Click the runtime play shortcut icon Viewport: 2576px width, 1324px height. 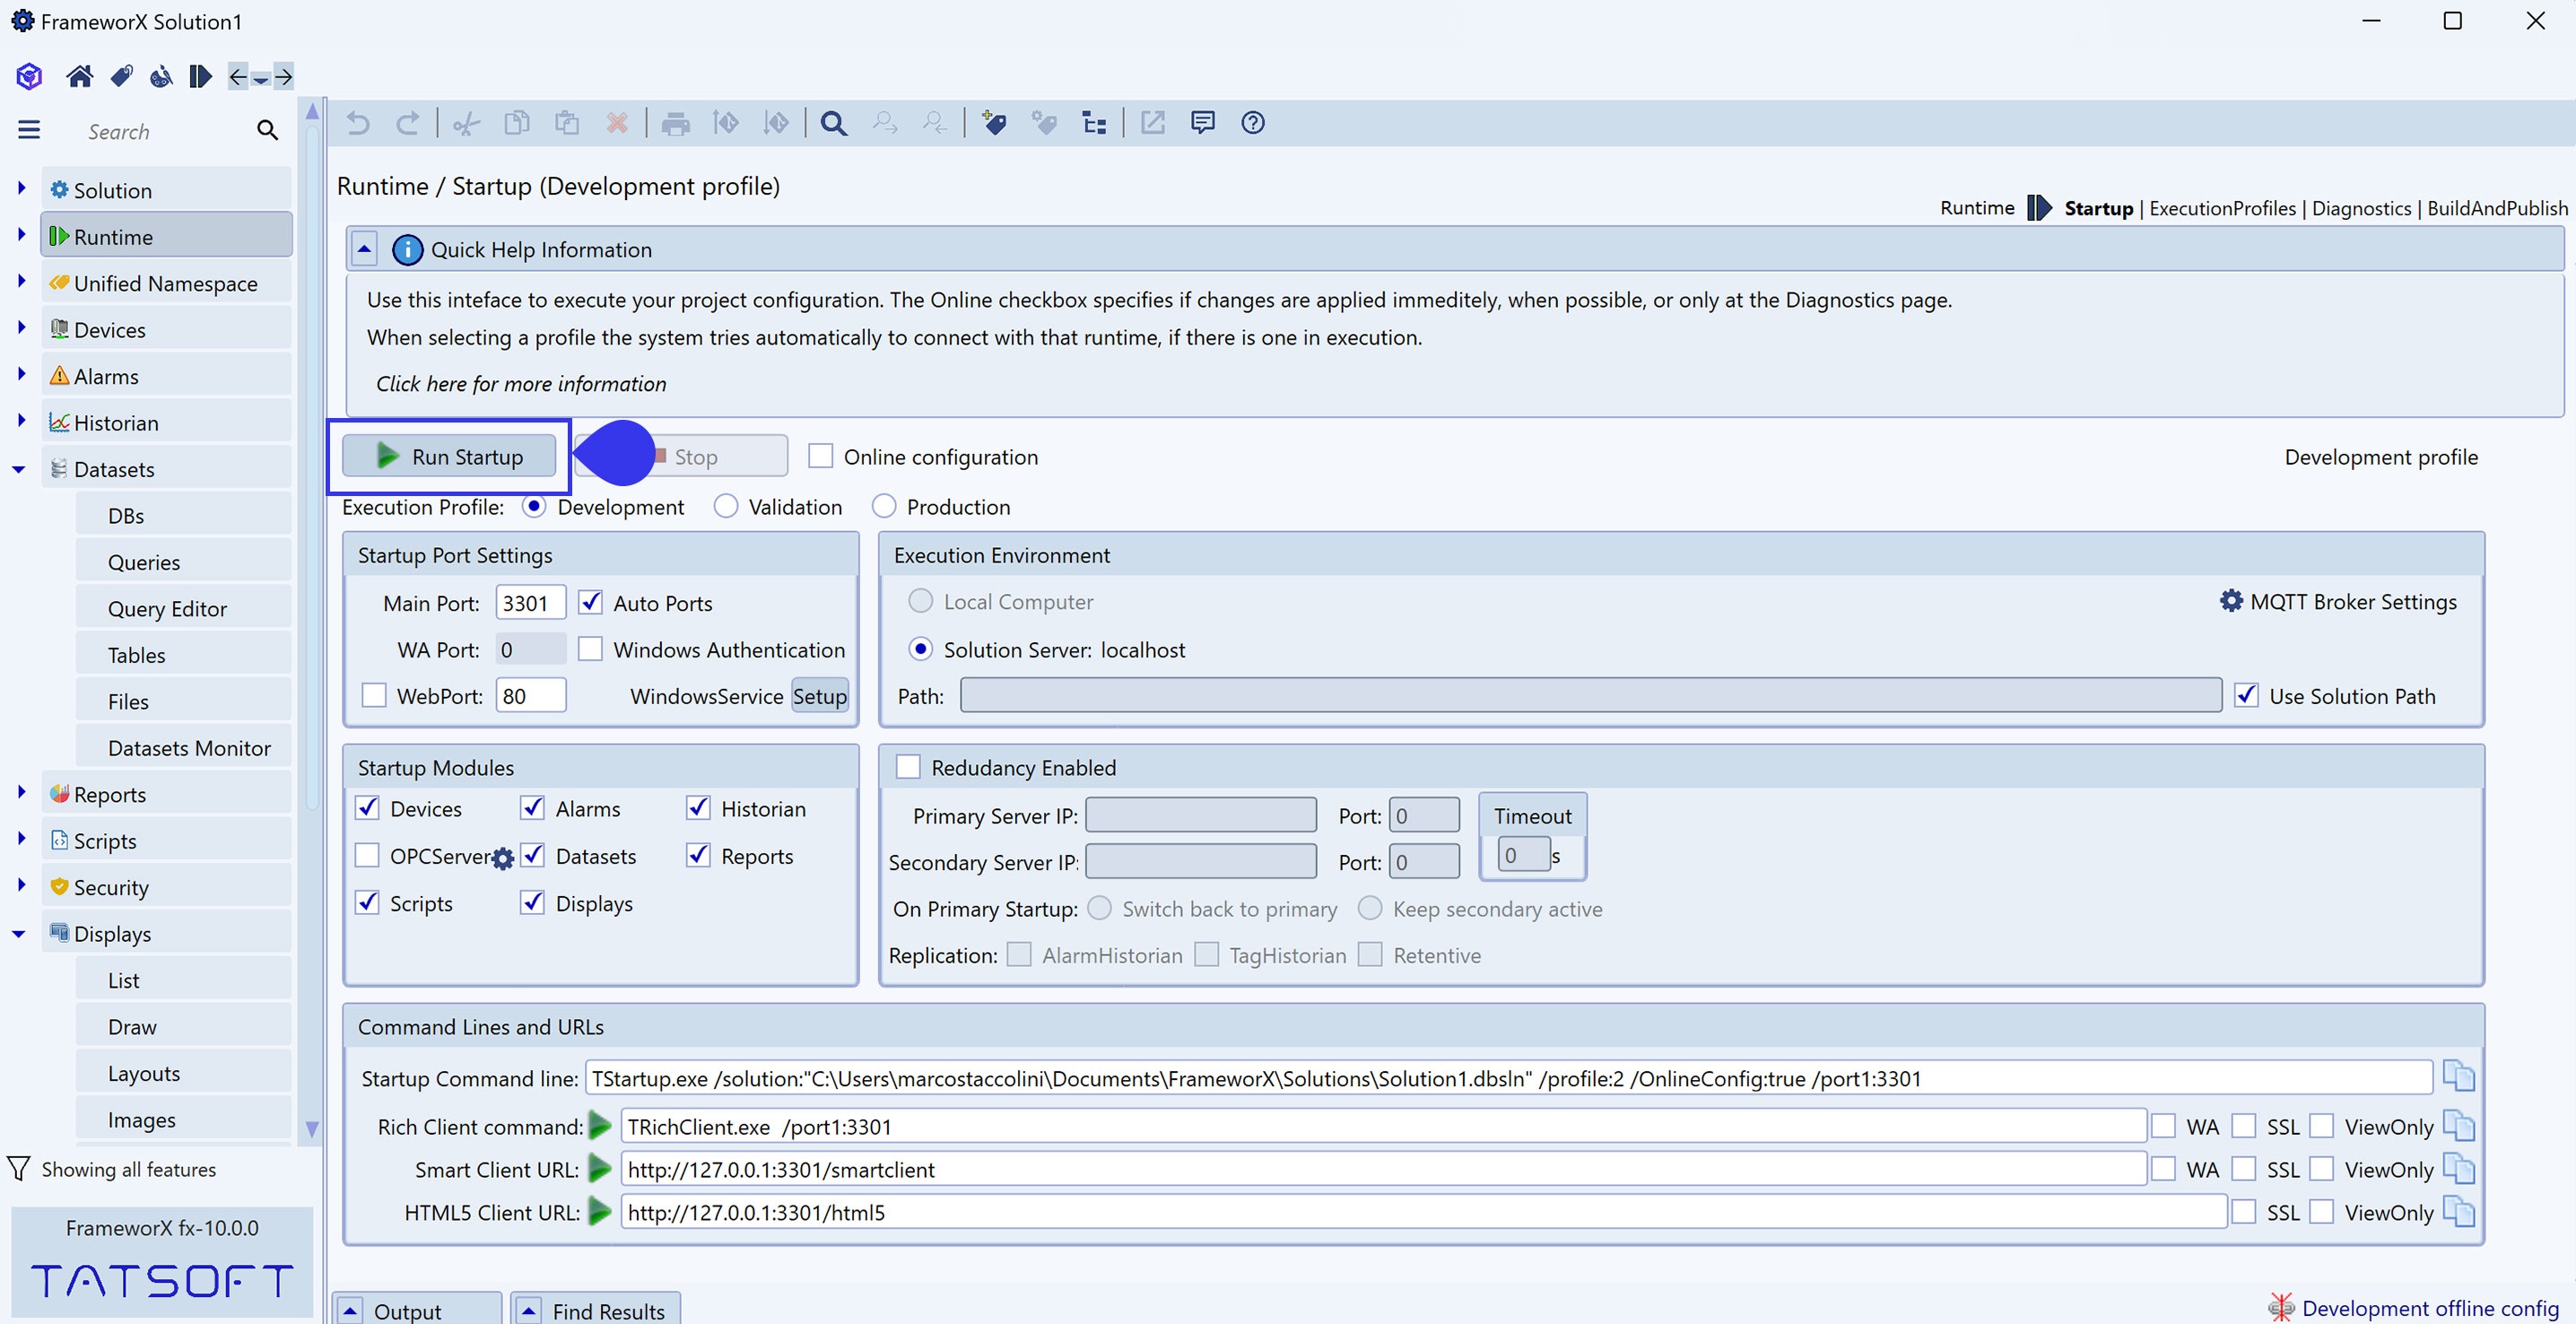pos(200,76)
